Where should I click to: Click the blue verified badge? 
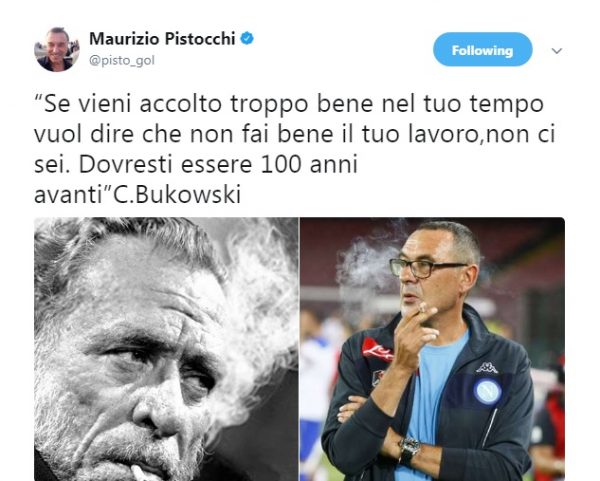pyautogui.click(x=247, y=38)
